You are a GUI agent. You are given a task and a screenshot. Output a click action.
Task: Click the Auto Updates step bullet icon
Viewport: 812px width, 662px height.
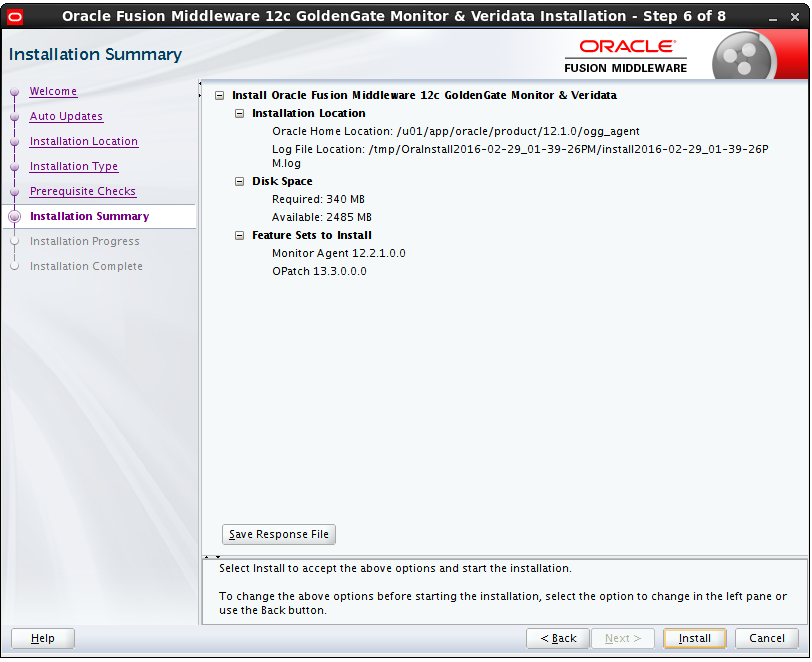14,117
